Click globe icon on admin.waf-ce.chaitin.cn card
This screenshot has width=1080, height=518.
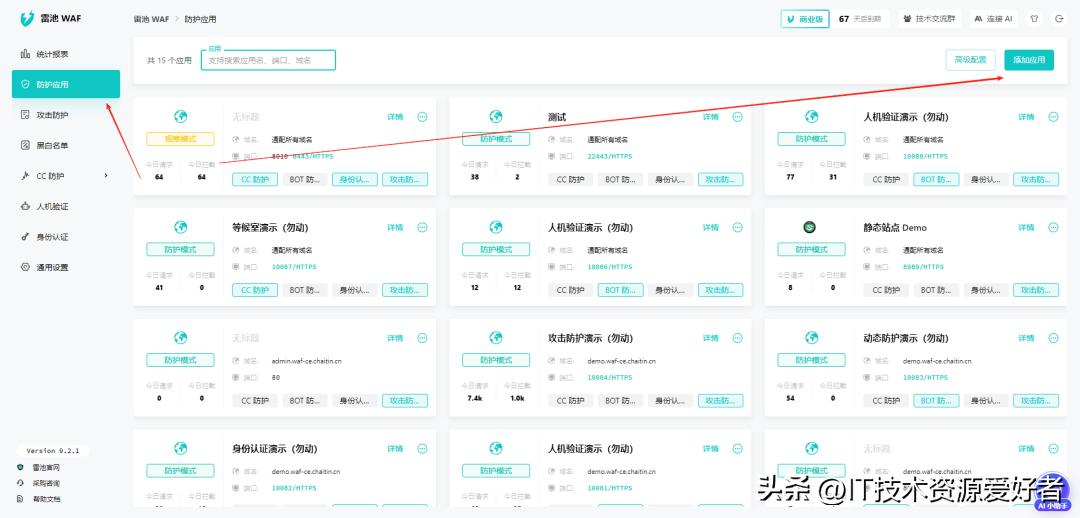pyautogui.click(x=180, y=338)
